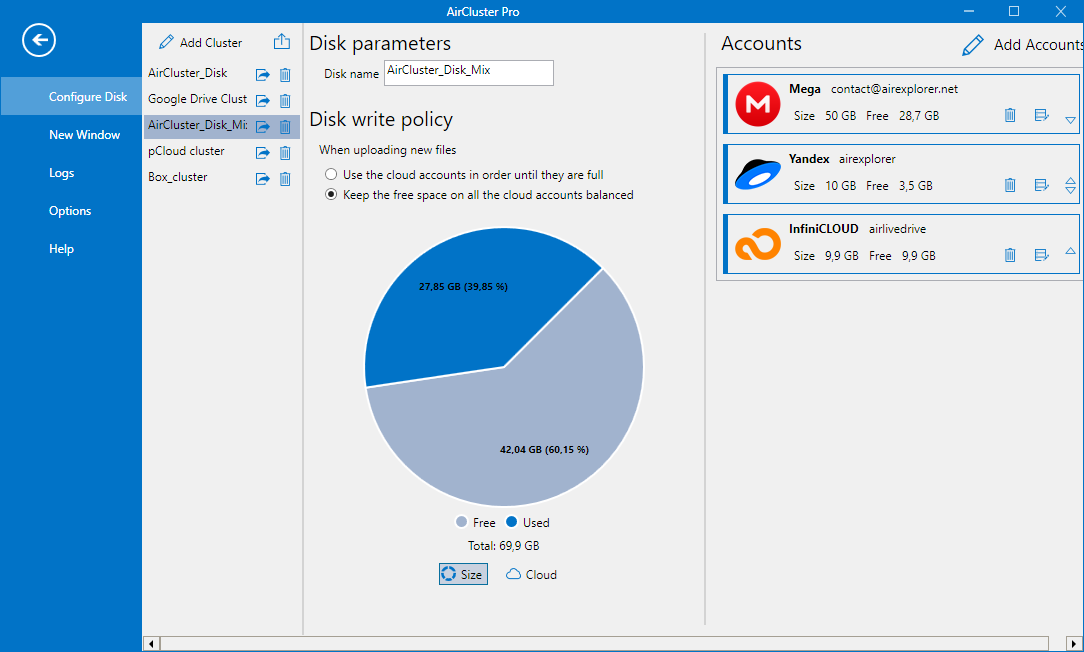Click the Yandex disk logo icon
The image size is (1084, 652).
[x=758, y=174]
